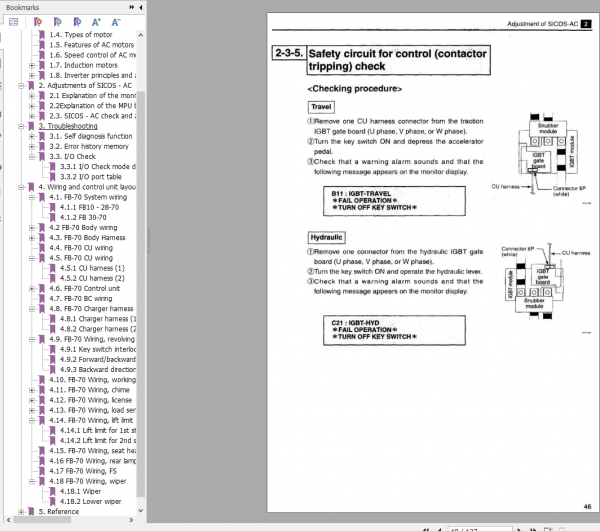
Task: Open bookmark 3.3.2 I/O port table
Action: pos(91,177)
